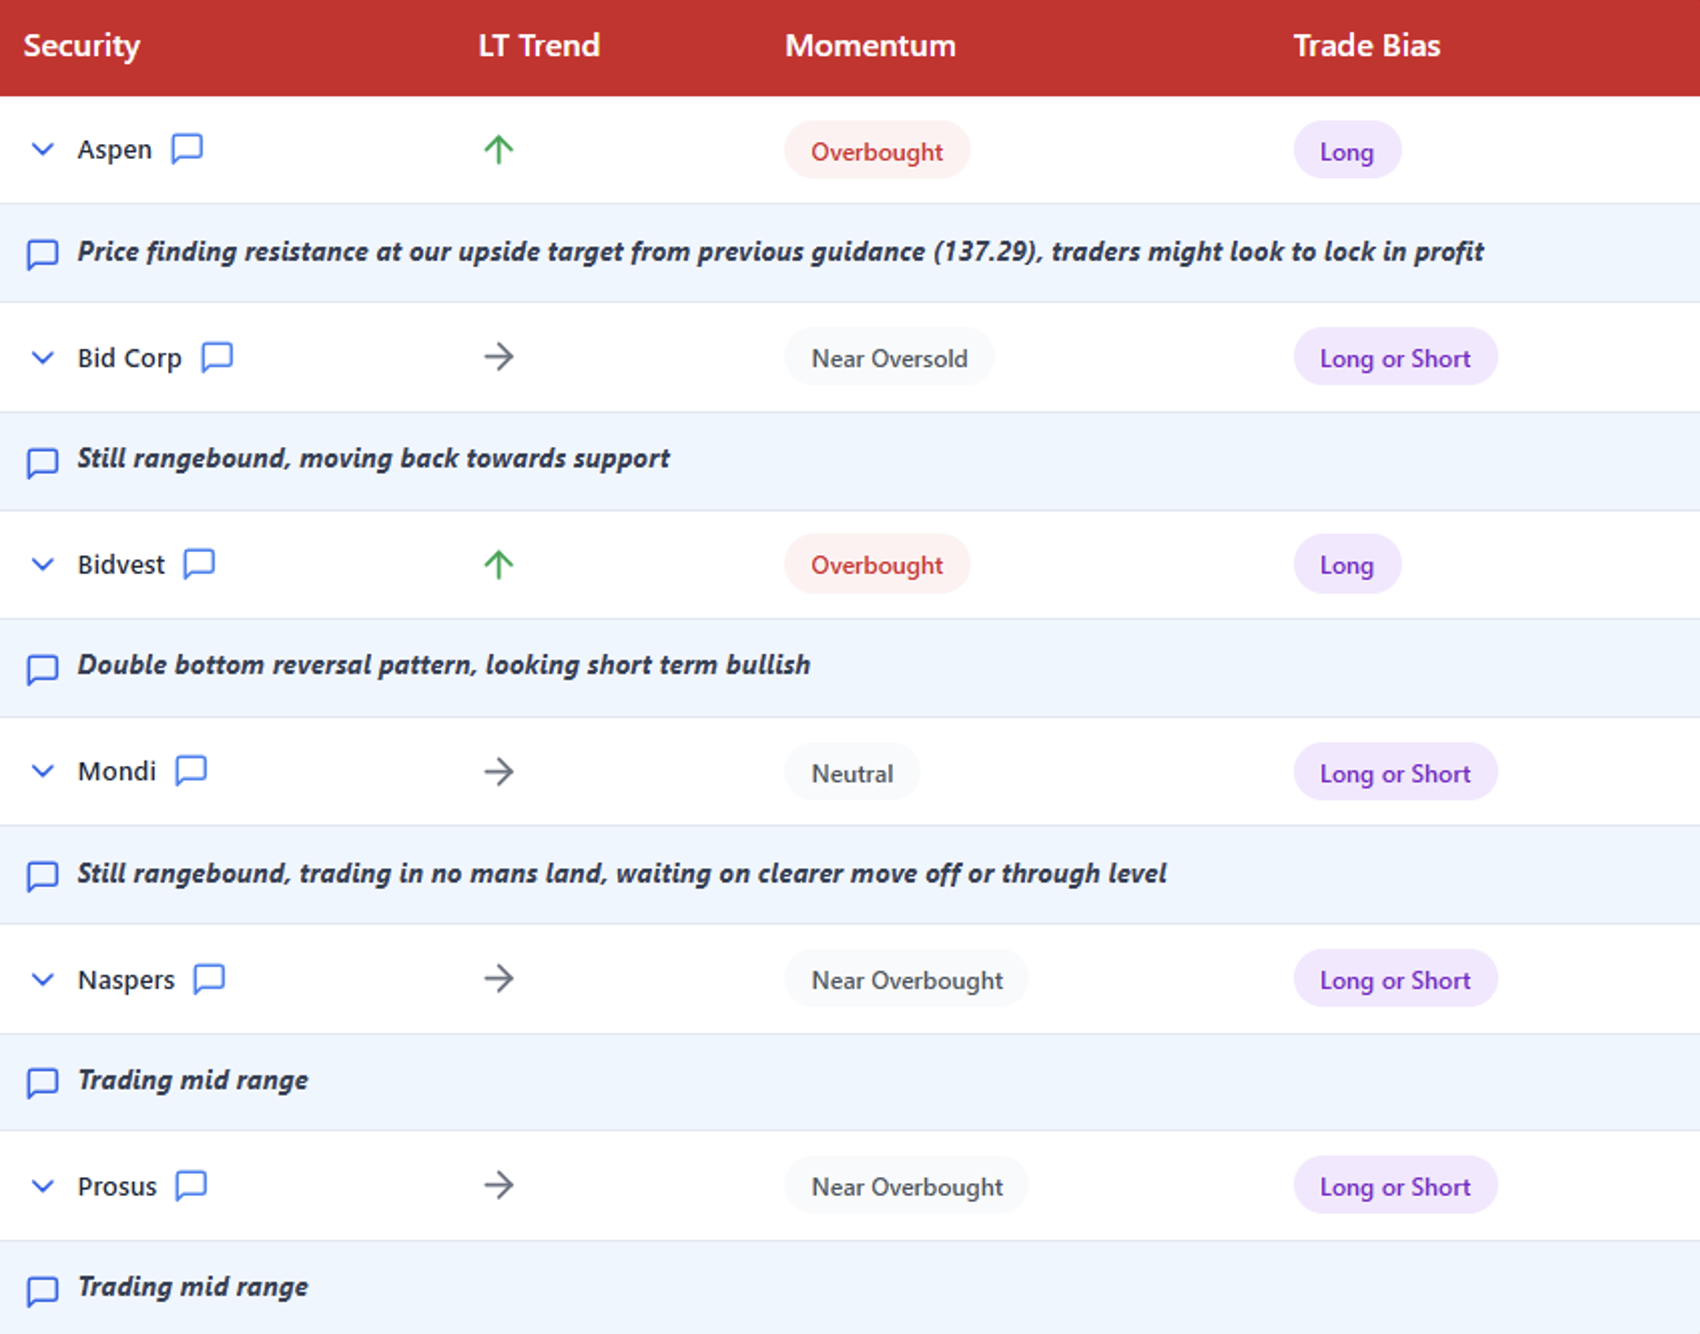Select the Long trade bias badge for Bidvest
Screen dimensions: 1700x1334
coord(1346,565)
